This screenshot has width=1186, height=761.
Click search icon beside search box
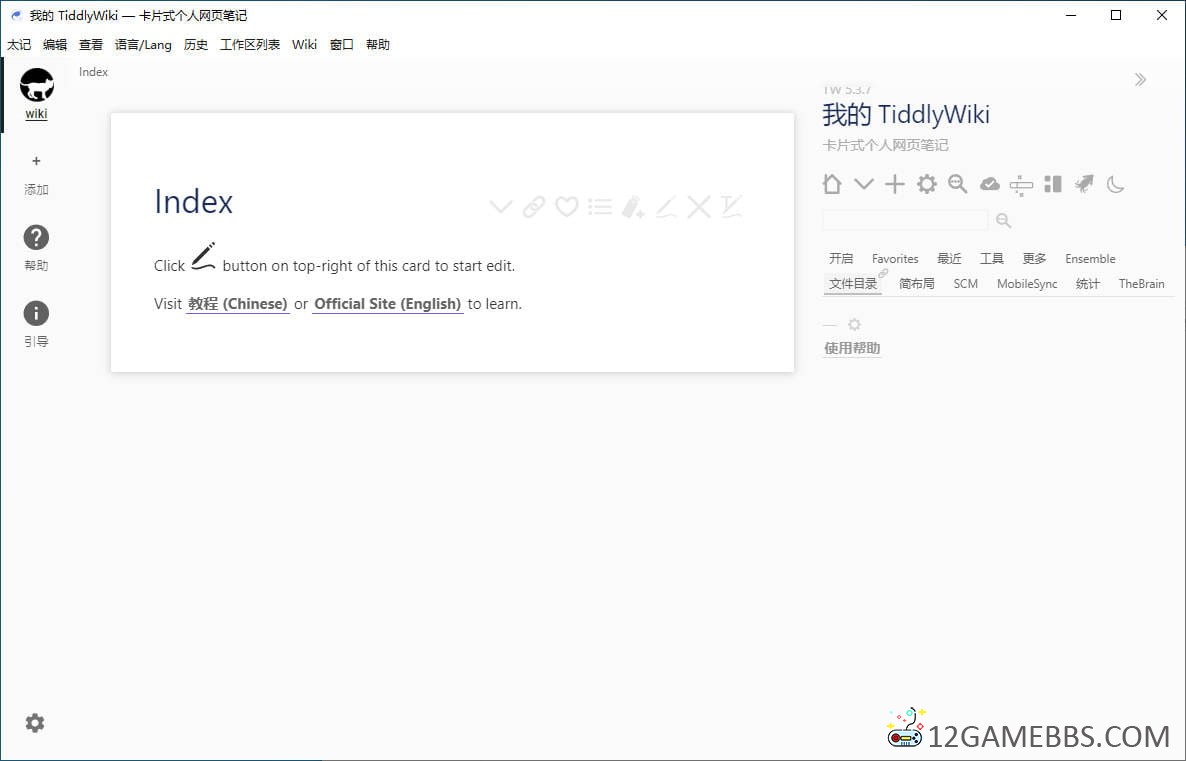[1004, 220]
